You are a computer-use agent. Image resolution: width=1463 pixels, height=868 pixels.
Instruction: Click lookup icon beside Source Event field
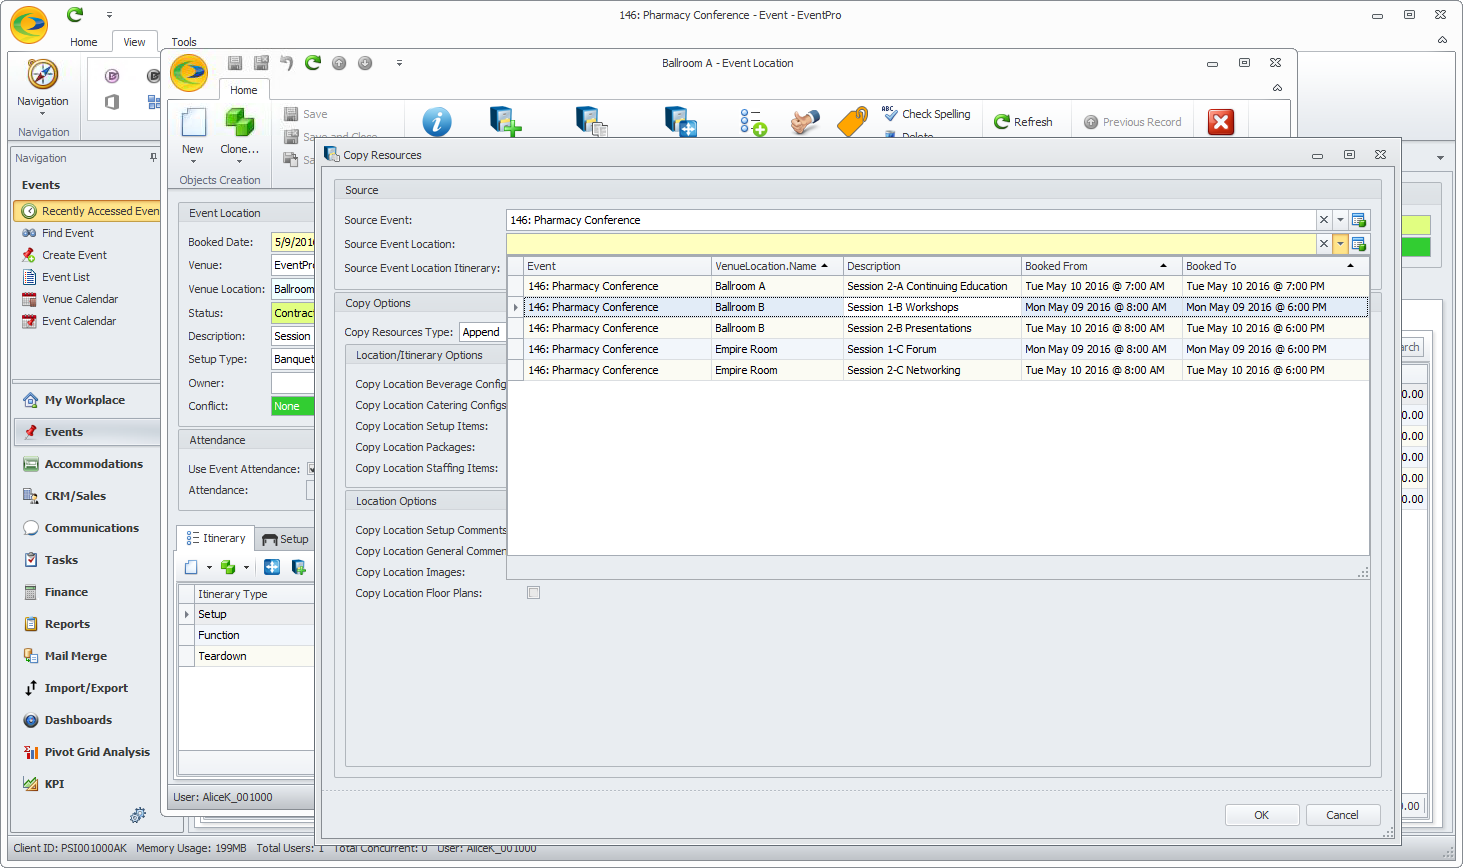click(1359, 220)
